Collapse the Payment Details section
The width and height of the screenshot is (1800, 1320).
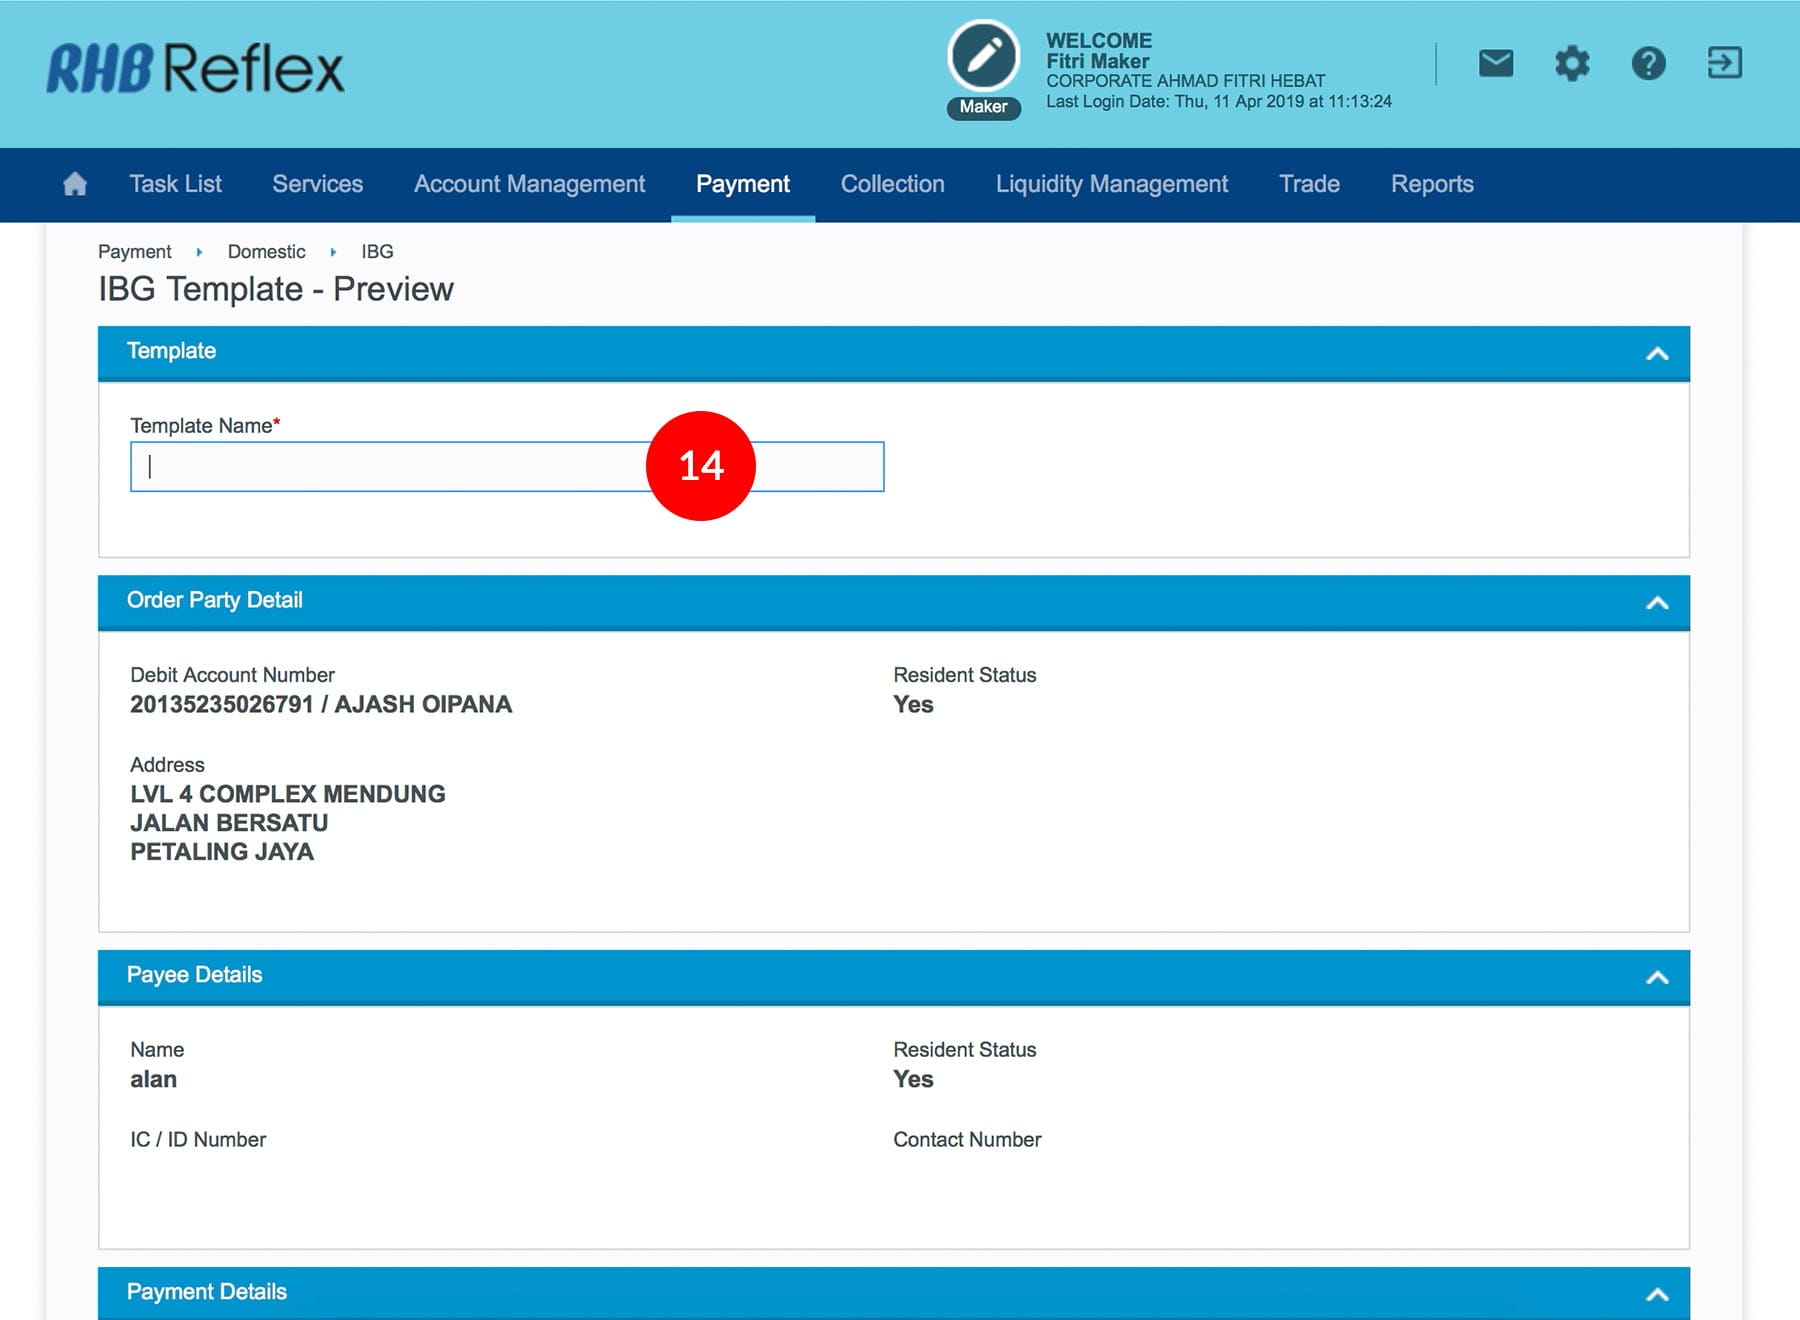click(1656, 1294)
